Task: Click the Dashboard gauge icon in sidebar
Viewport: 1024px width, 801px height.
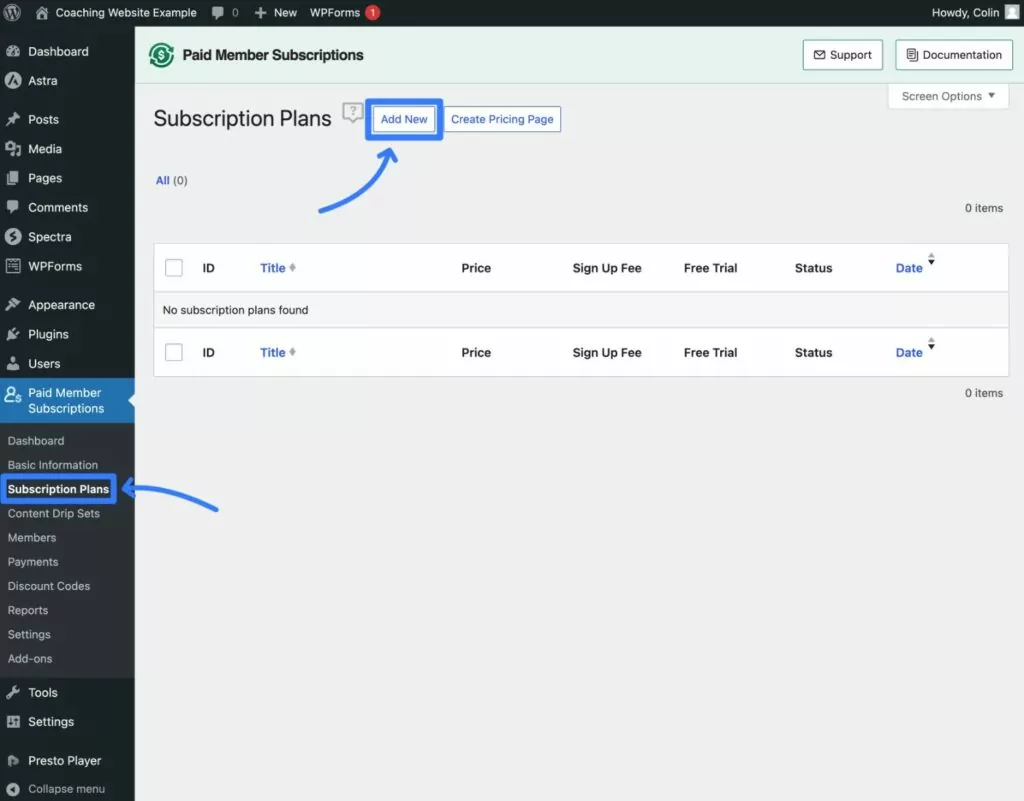Action: tap(13, 51)
